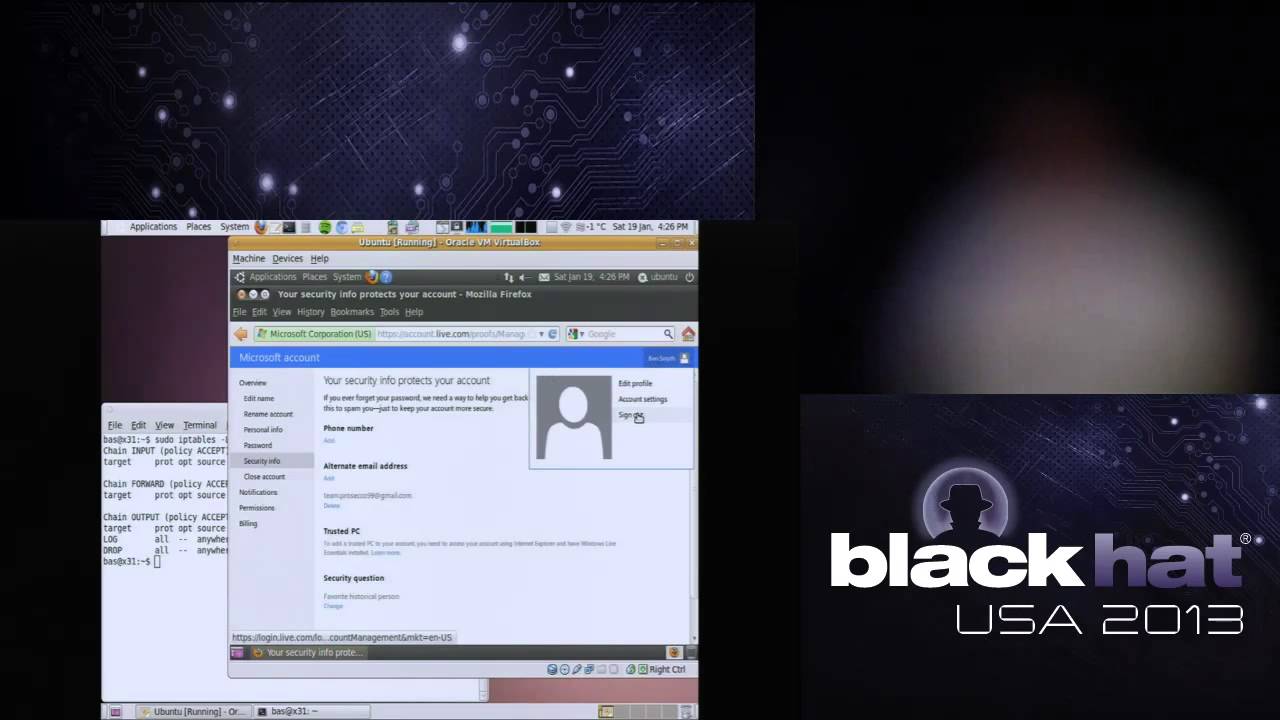Image resolution: width=1280 pixels, height=720 pixels.
Task: Click the VirtualBox hard disk status icon
Action: tap(552, 670)
